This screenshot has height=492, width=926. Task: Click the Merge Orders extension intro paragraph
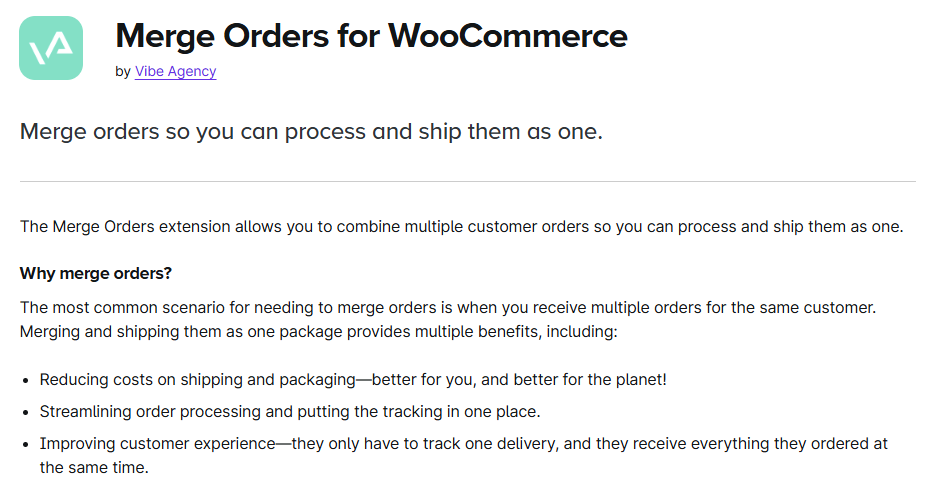[461, 227]
